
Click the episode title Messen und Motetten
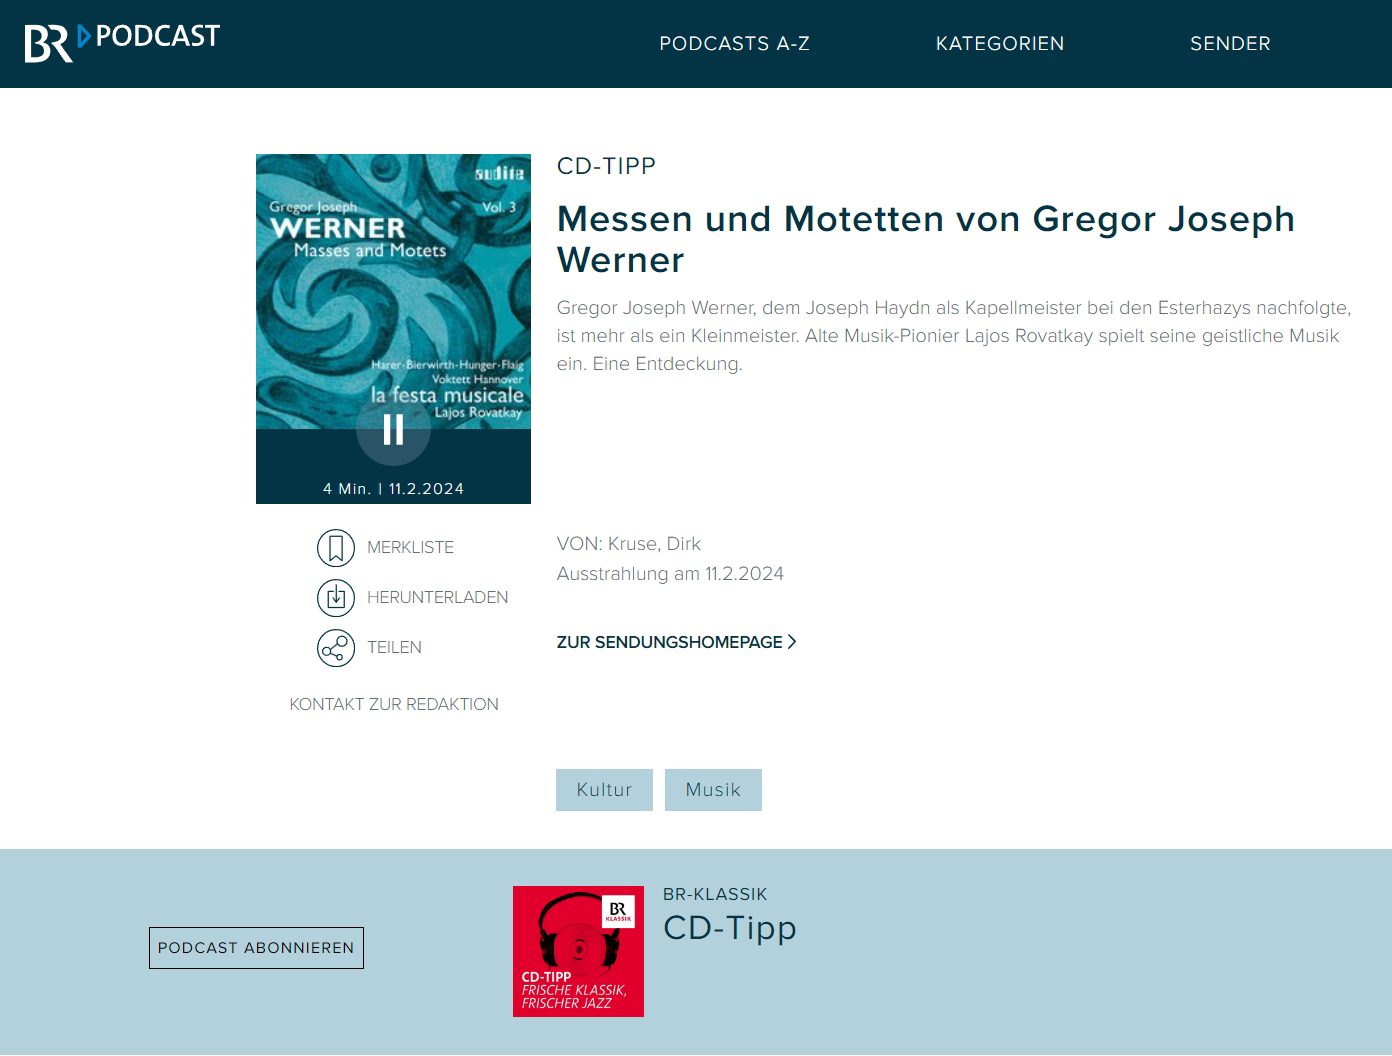click(x=926, y=239)
